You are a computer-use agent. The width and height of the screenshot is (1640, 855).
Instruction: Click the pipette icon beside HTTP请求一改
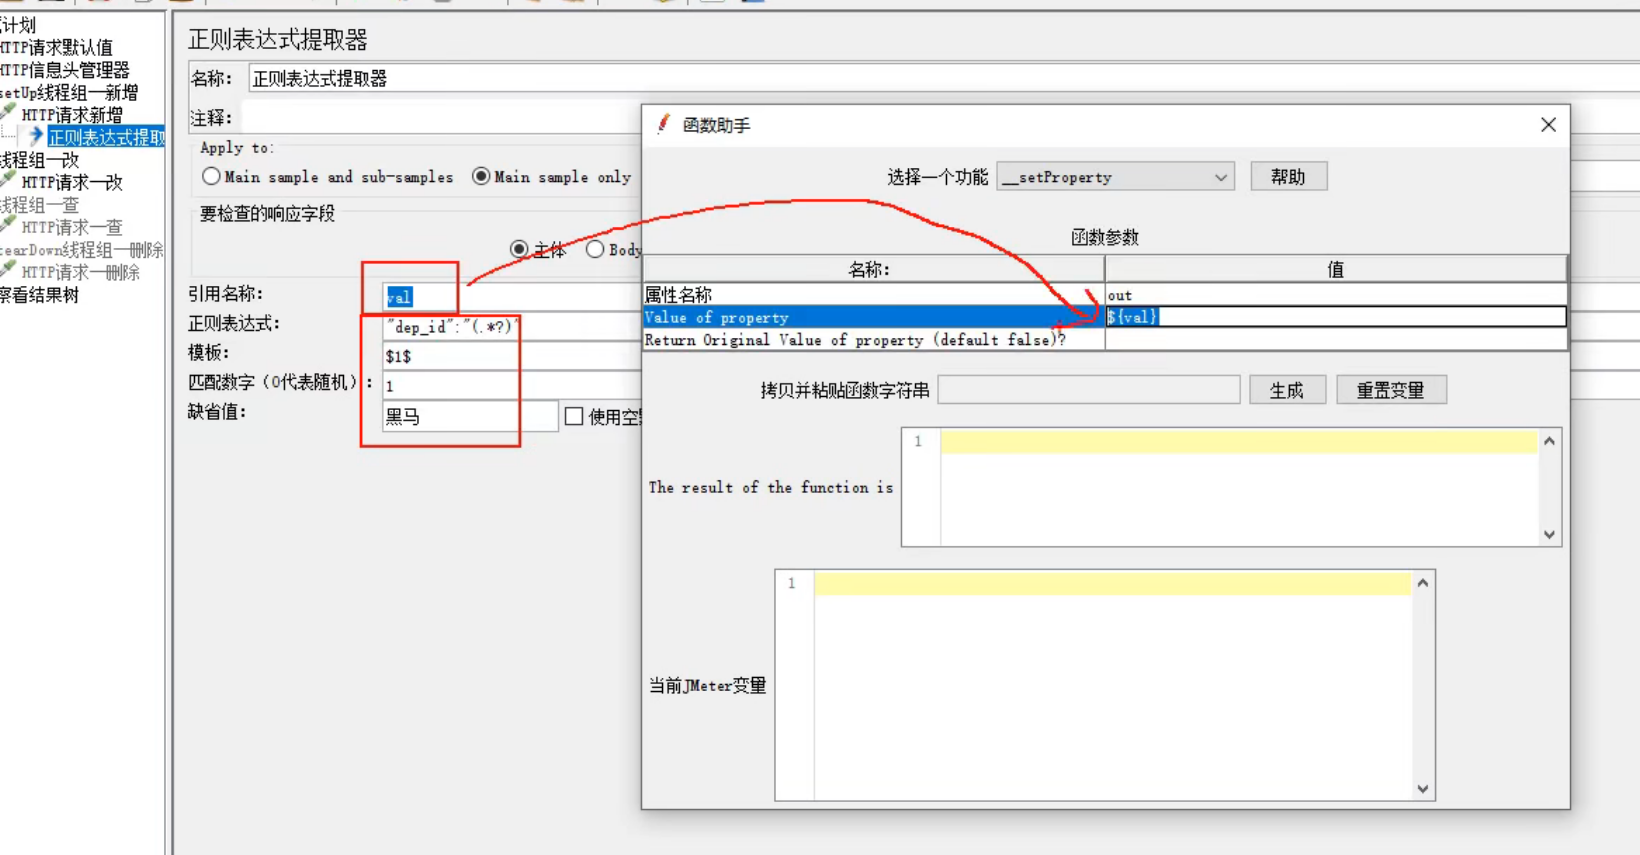(x=8, y=179)
